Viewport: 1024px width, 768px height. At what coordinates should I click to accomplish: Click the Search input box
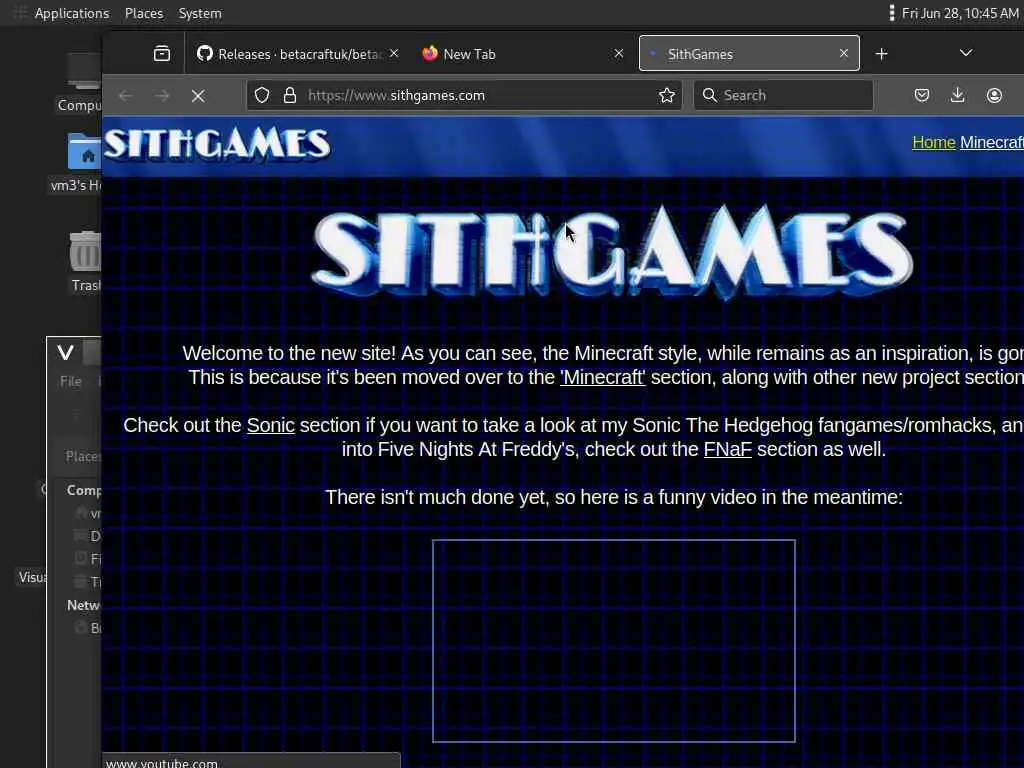coord(783,95)
